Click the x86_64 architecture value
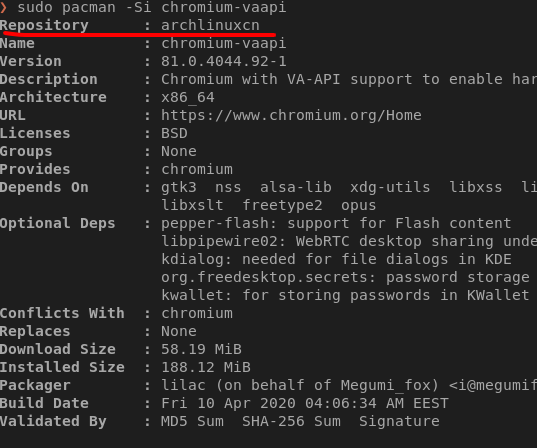Viewport: 537px width, 448px height. [188, 98]
